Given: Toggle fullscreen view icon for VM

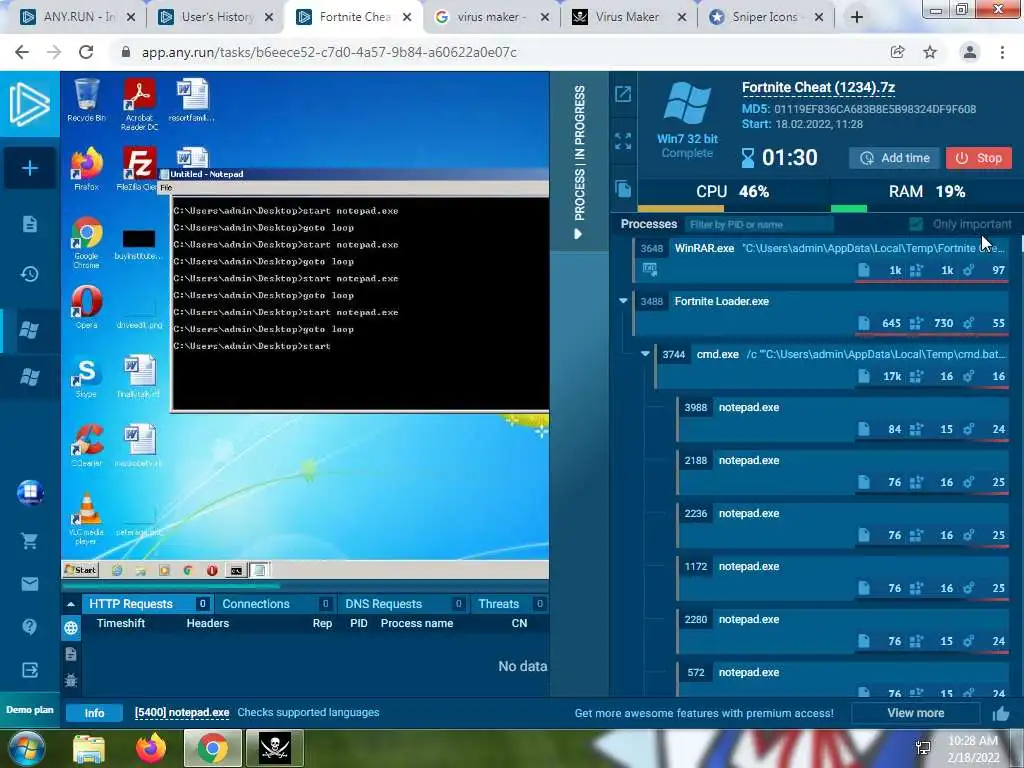Looking at the screenshot, I should (623, 141).
